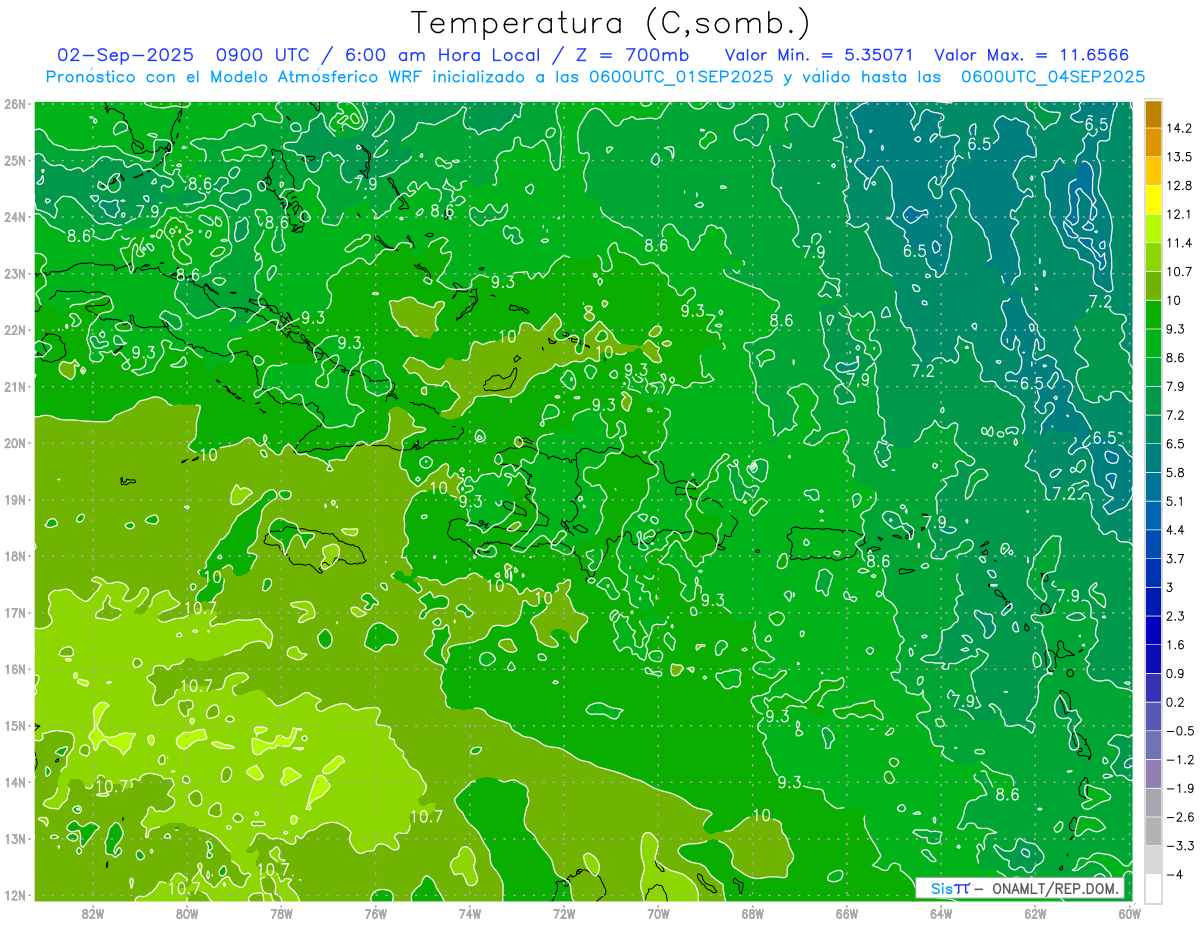Screen dimensions: 1200x927
Task: Click the -3.3 value on the color scale
Action: [1180, 846]
